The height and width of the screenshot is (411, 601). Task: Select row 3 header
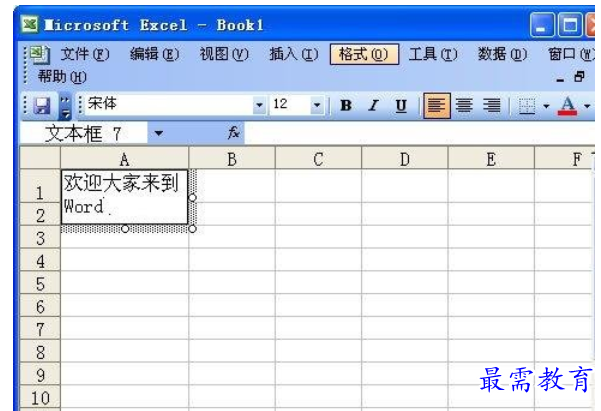pos(40,237)
